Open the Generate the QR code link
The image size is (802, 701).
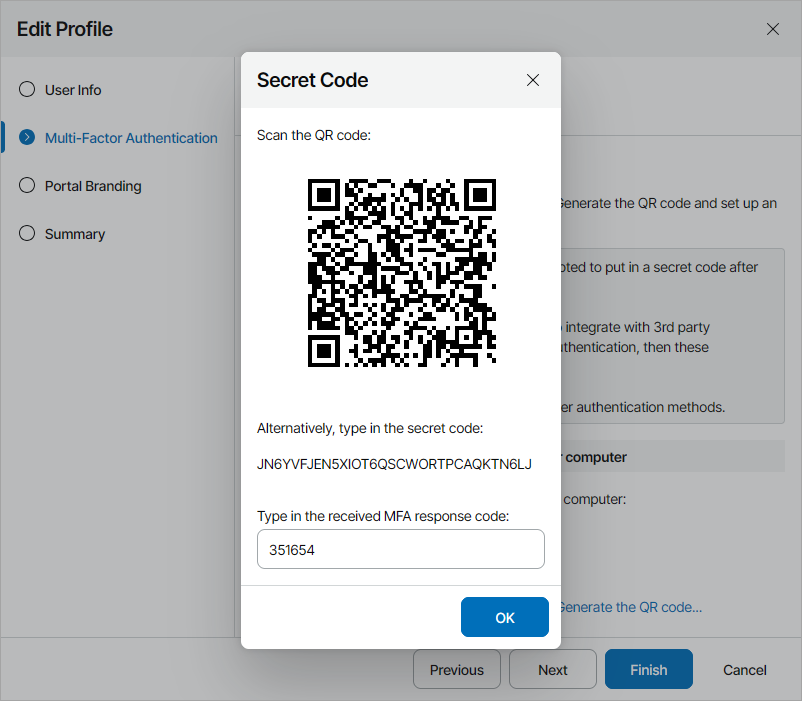630,607
